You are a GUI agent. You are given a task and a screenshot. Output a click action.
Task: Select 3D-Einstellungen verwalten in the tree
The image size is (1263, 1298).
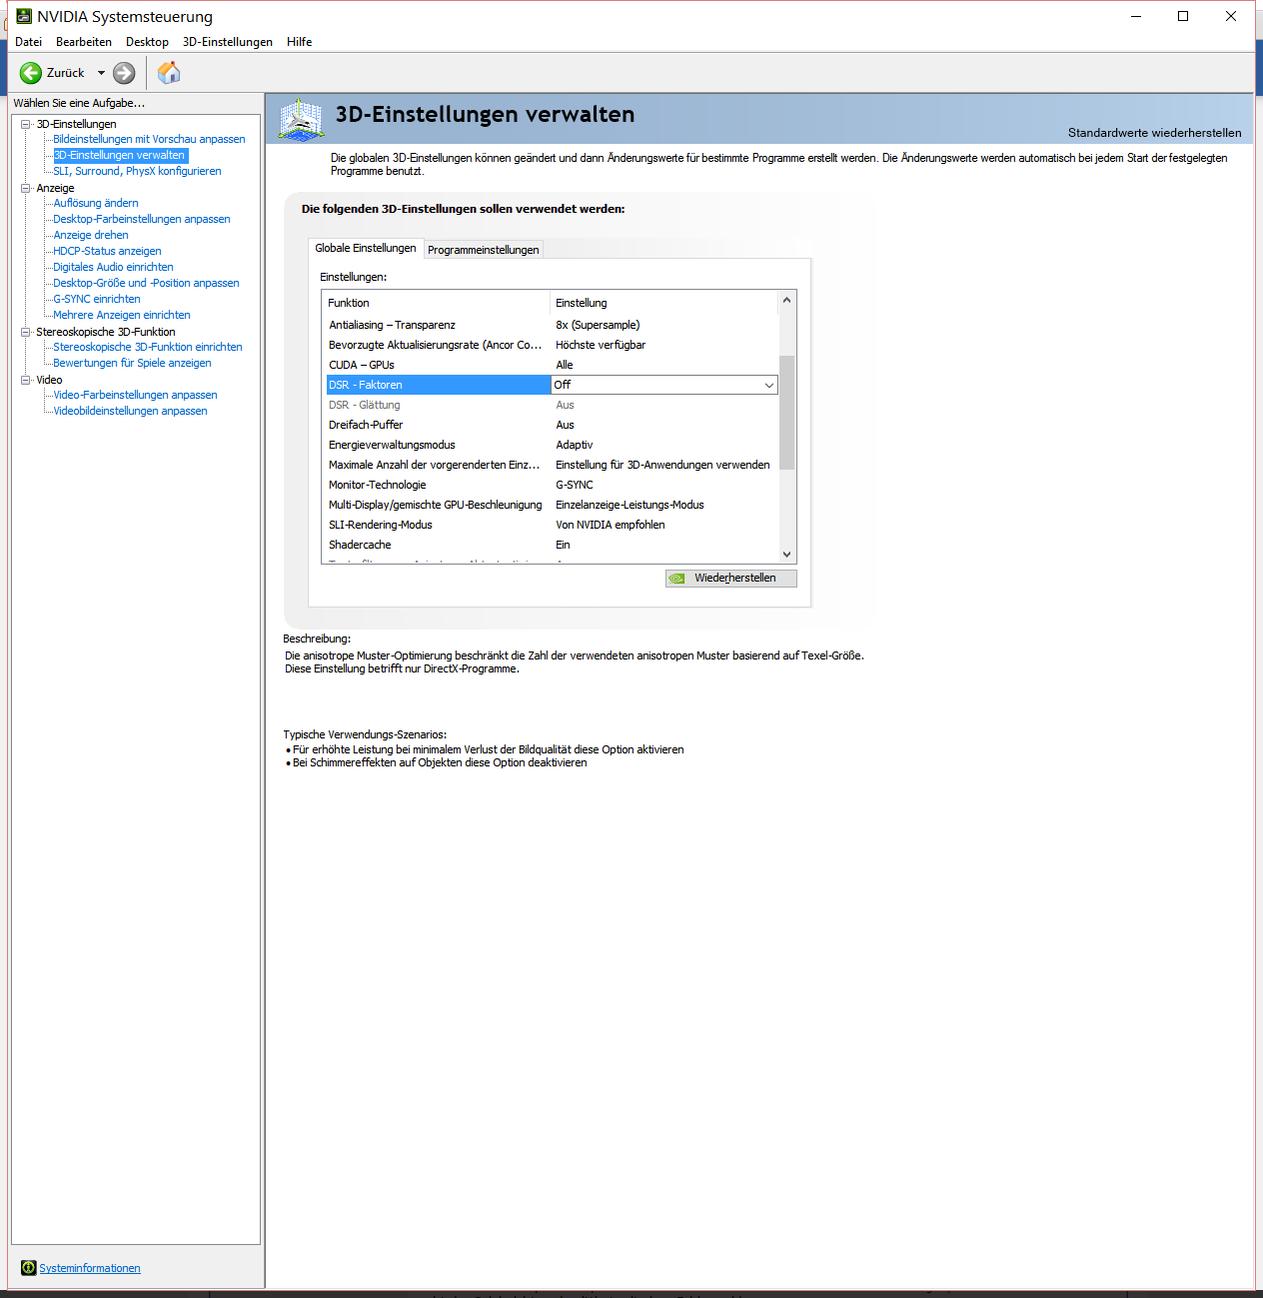119,155
